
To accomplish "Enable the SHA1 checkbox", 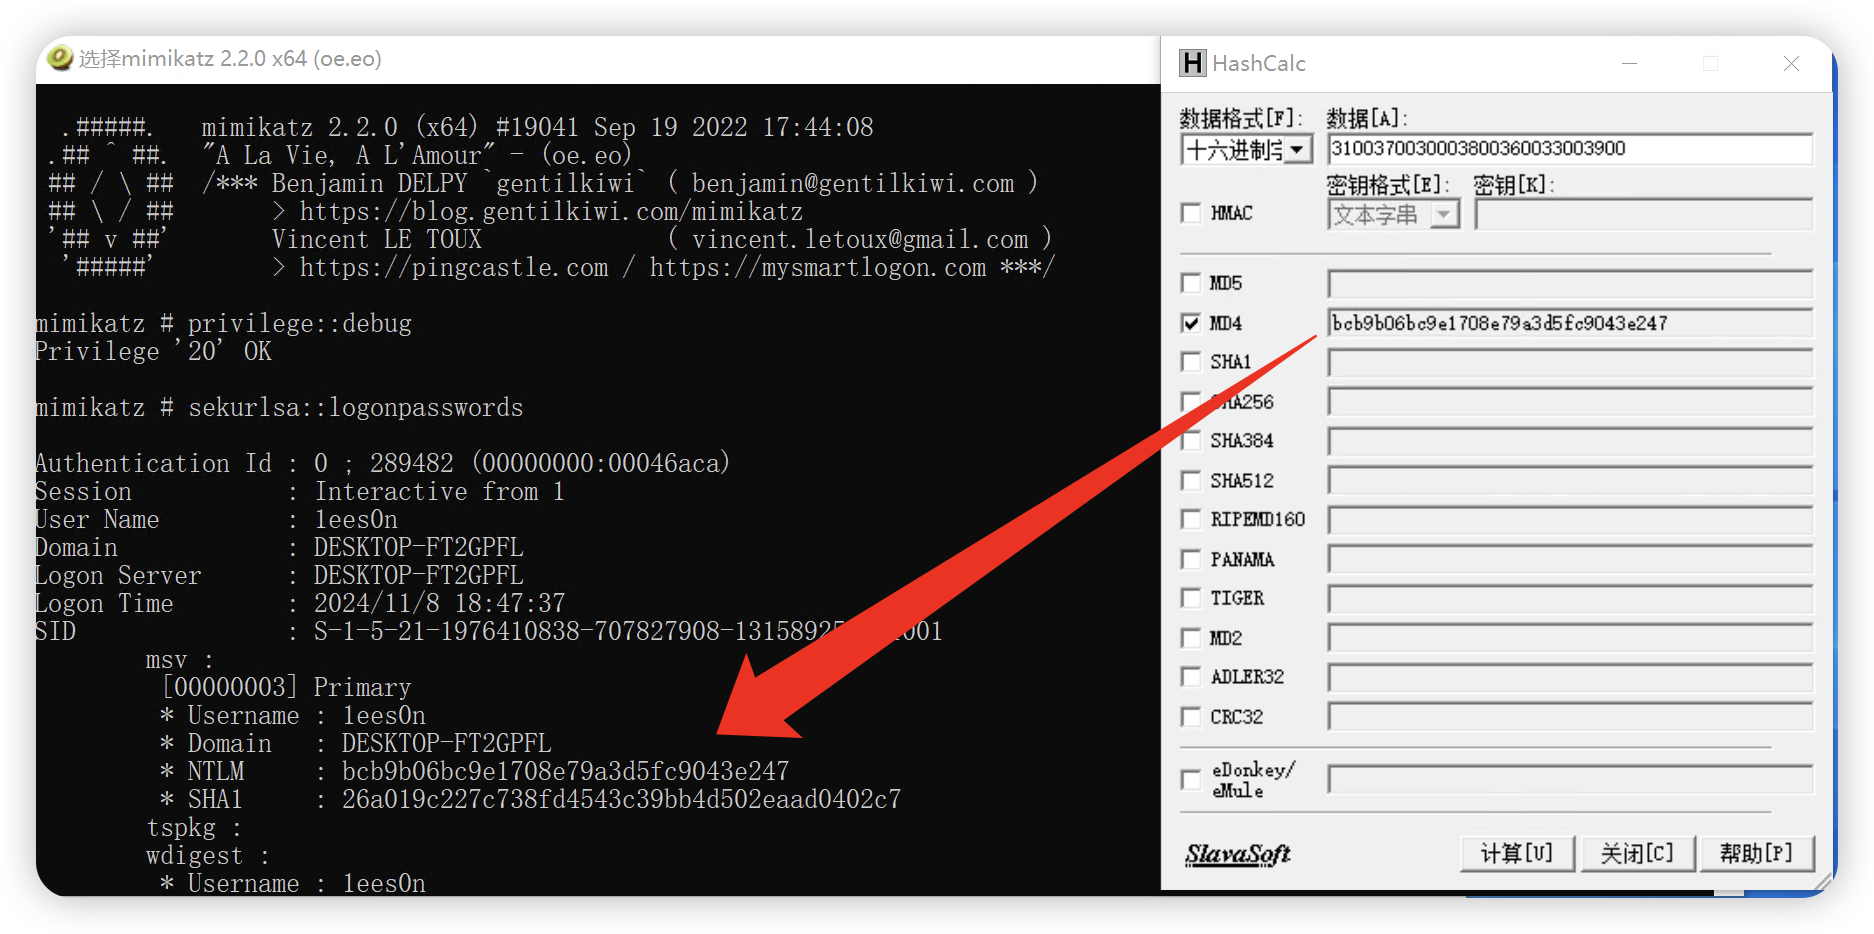I will click(1190, 361).
